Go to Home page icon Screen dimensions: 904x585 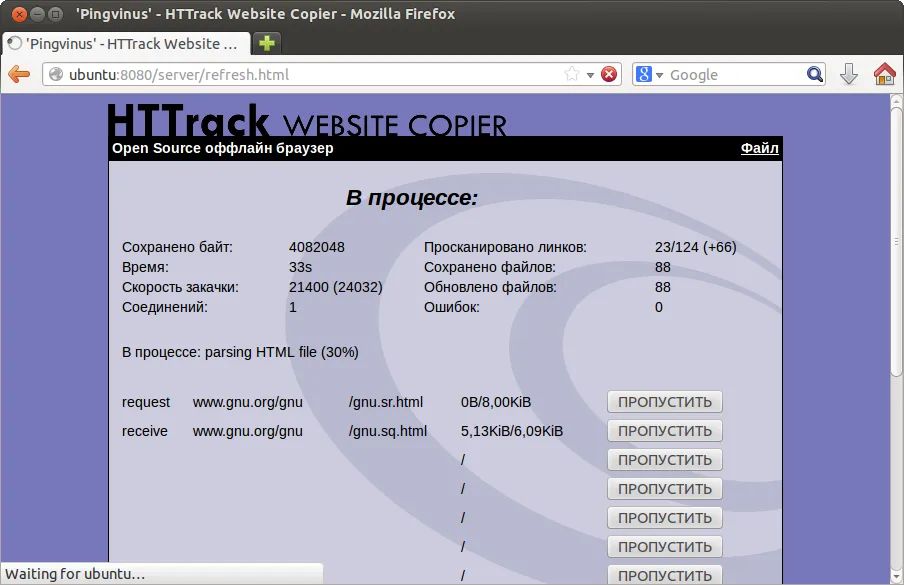pyautogui.click(x=884, y=74)
